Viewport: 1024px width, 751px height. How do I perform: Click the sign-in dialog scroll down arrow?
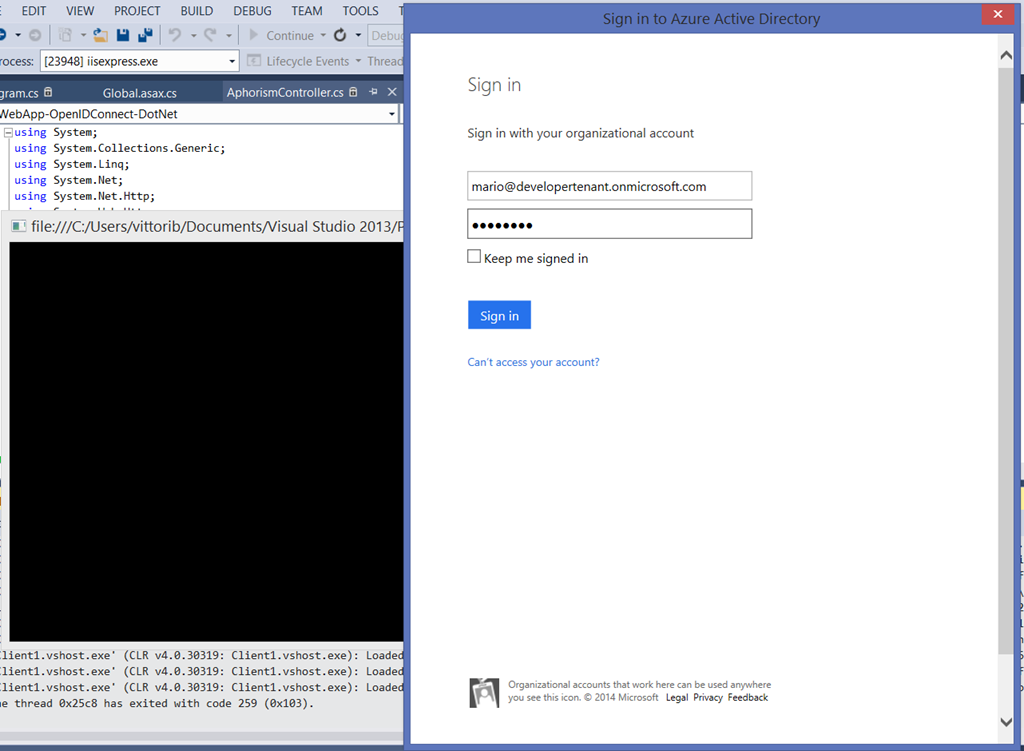1006,722
